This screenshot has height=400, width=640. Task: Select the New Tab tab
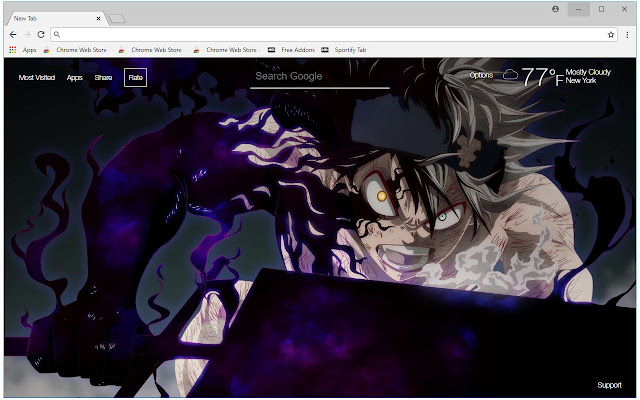[x=55, y=18]
